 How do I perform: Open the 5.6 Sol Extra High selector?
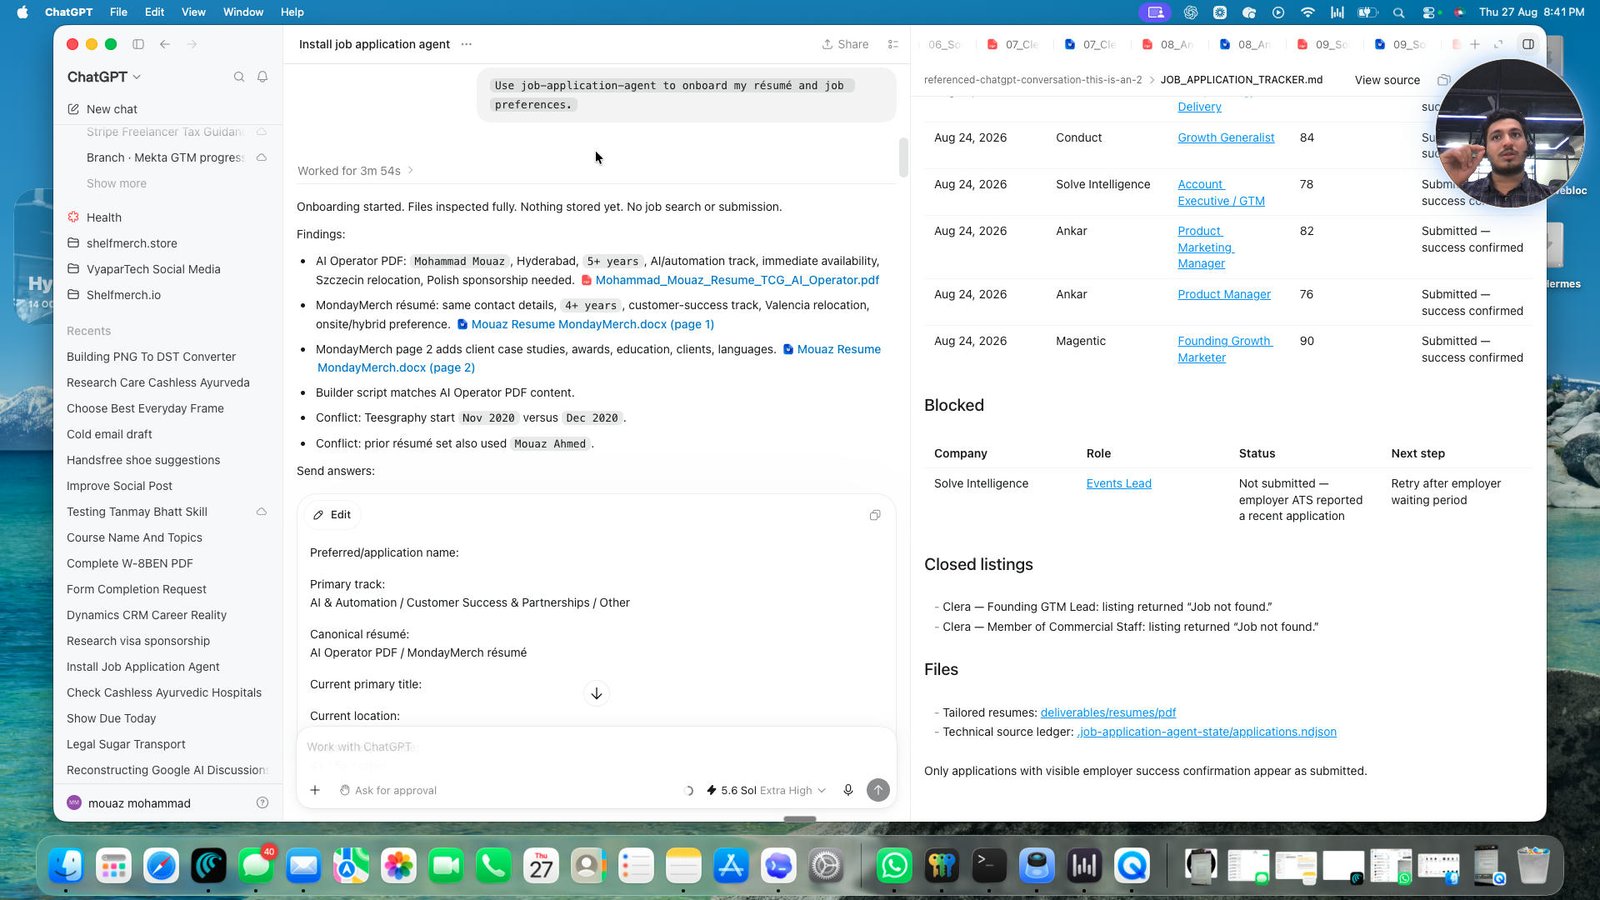[x=766, y=790]
